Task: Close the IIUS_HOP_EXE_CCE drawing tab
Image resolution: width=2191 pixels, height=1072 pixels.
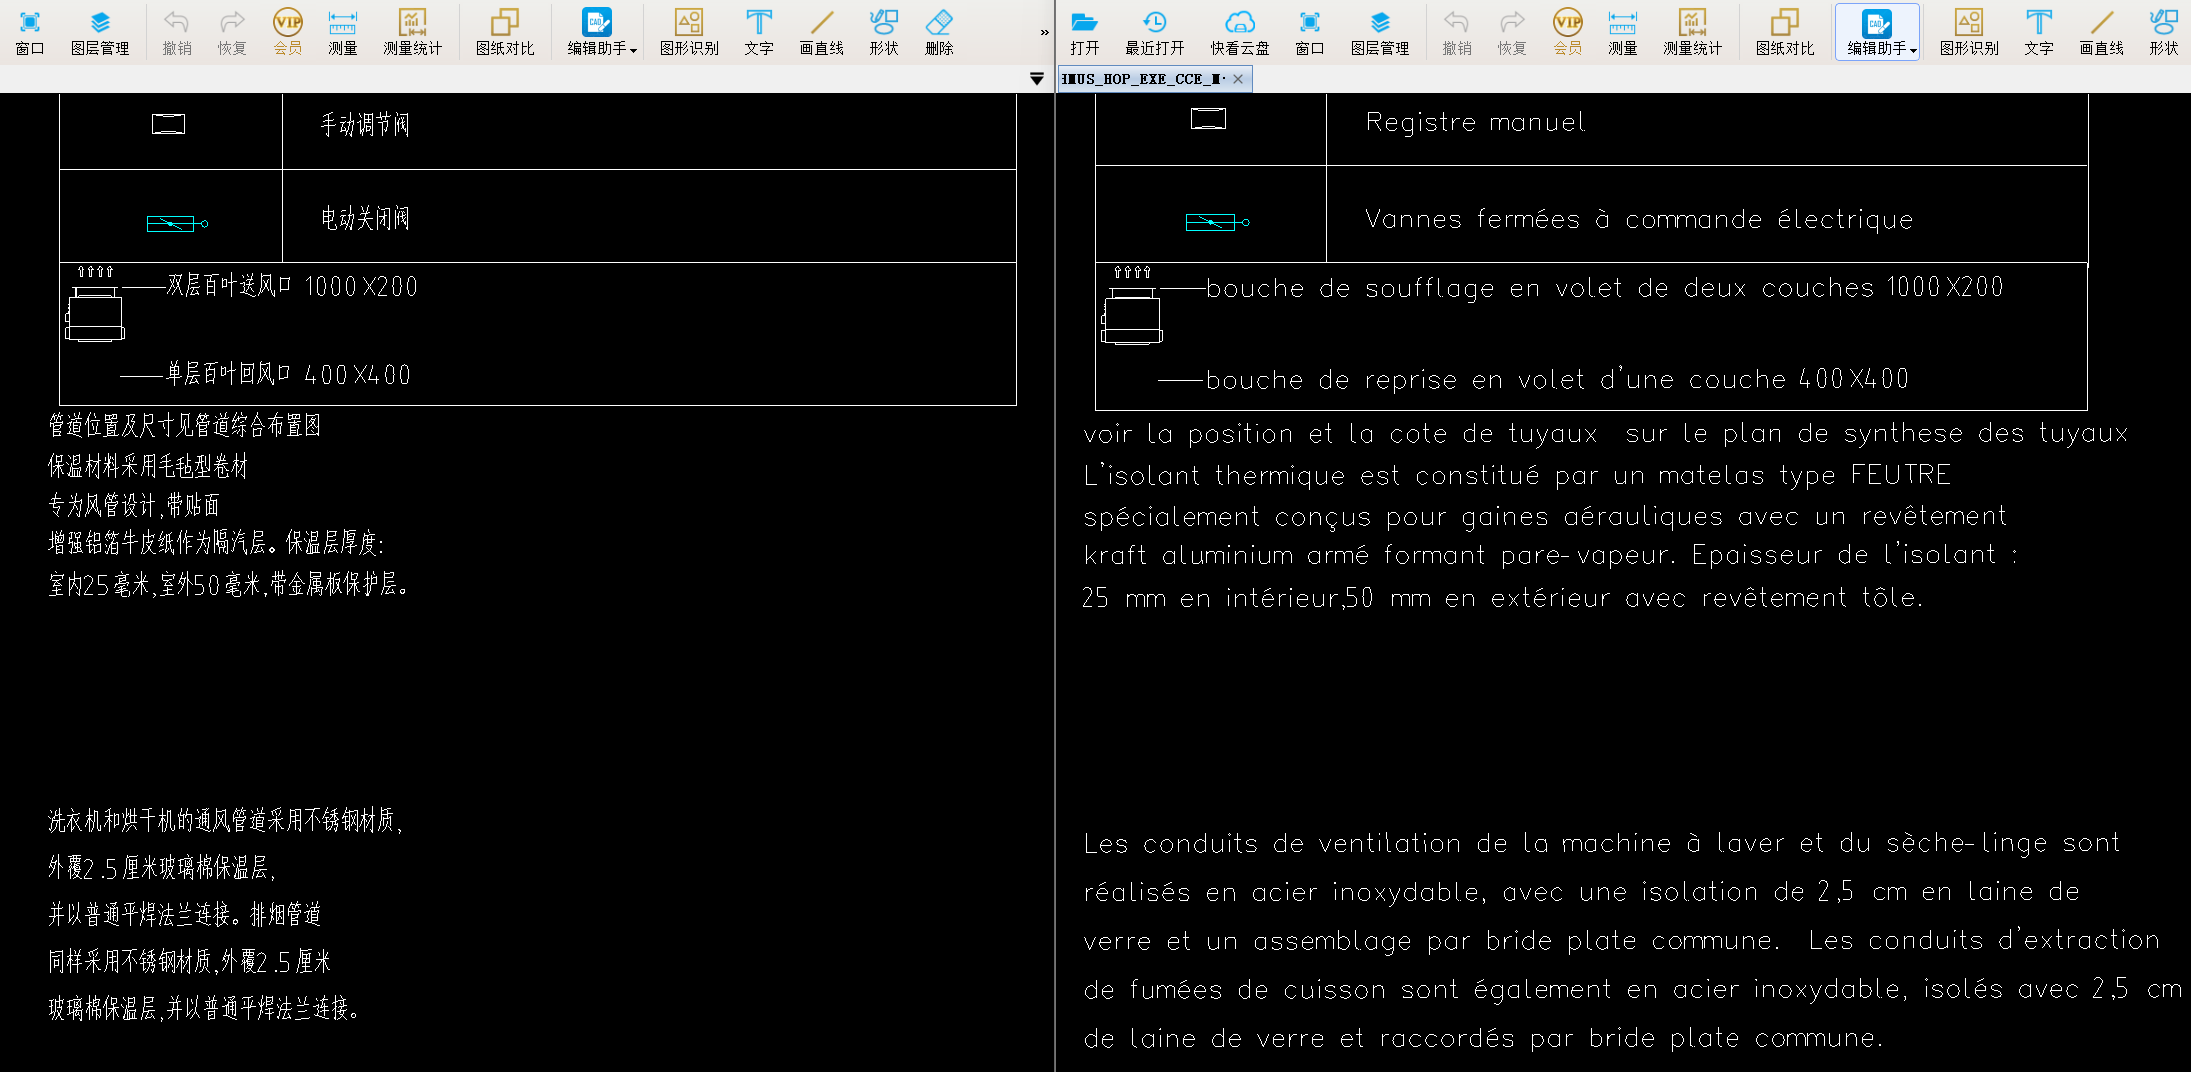Action: click(1238, 79)
